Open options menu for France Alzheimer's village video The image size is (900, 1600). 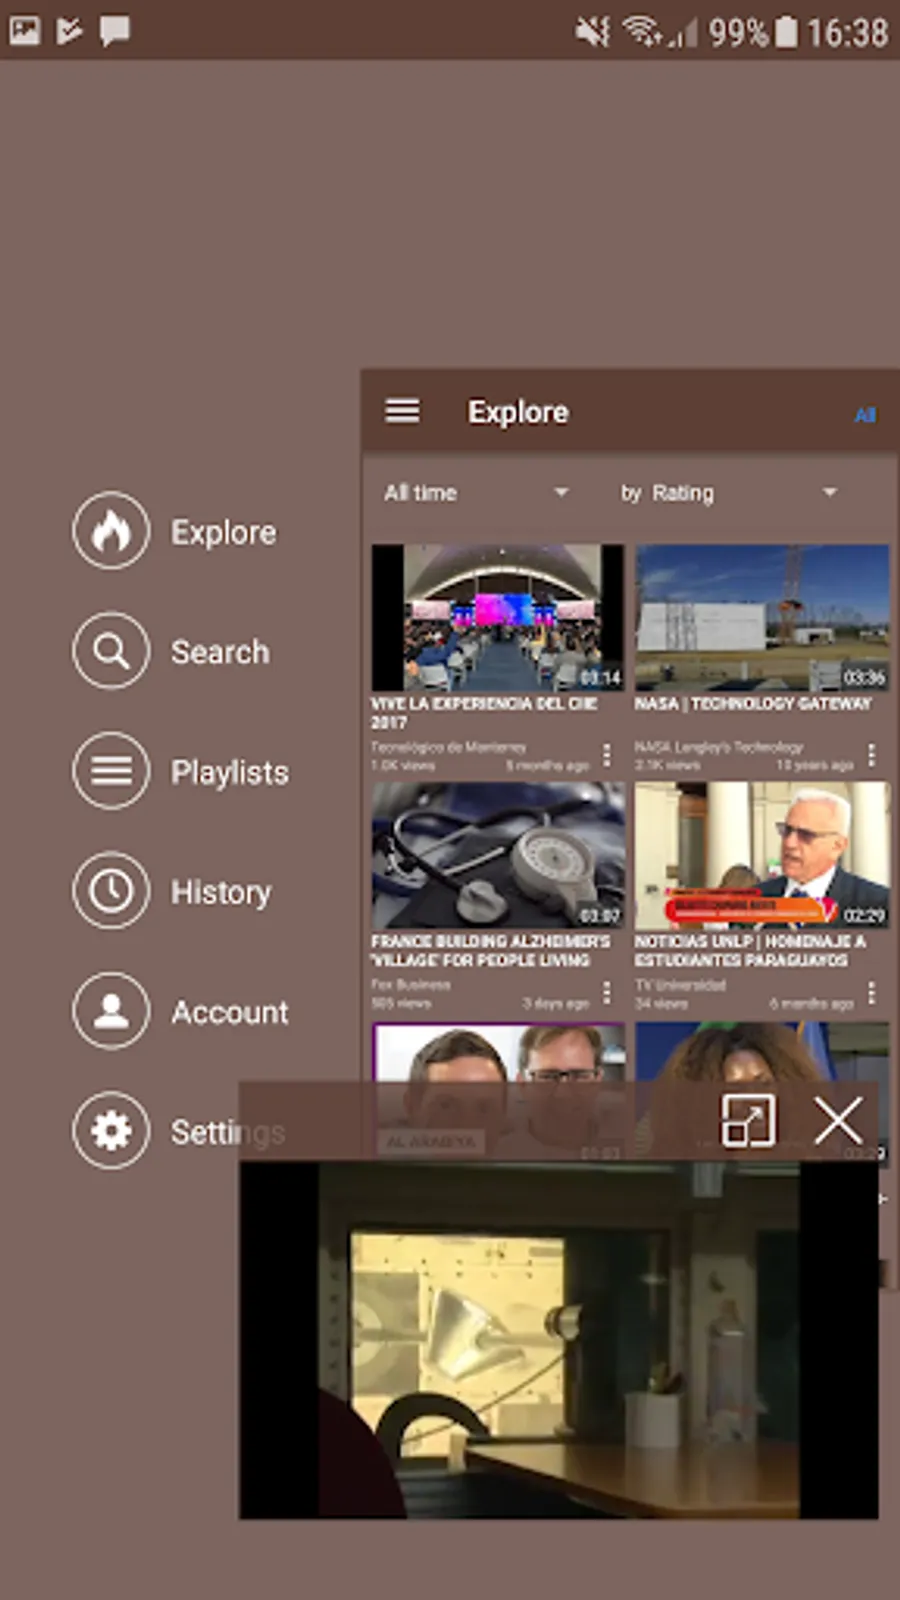606,992
